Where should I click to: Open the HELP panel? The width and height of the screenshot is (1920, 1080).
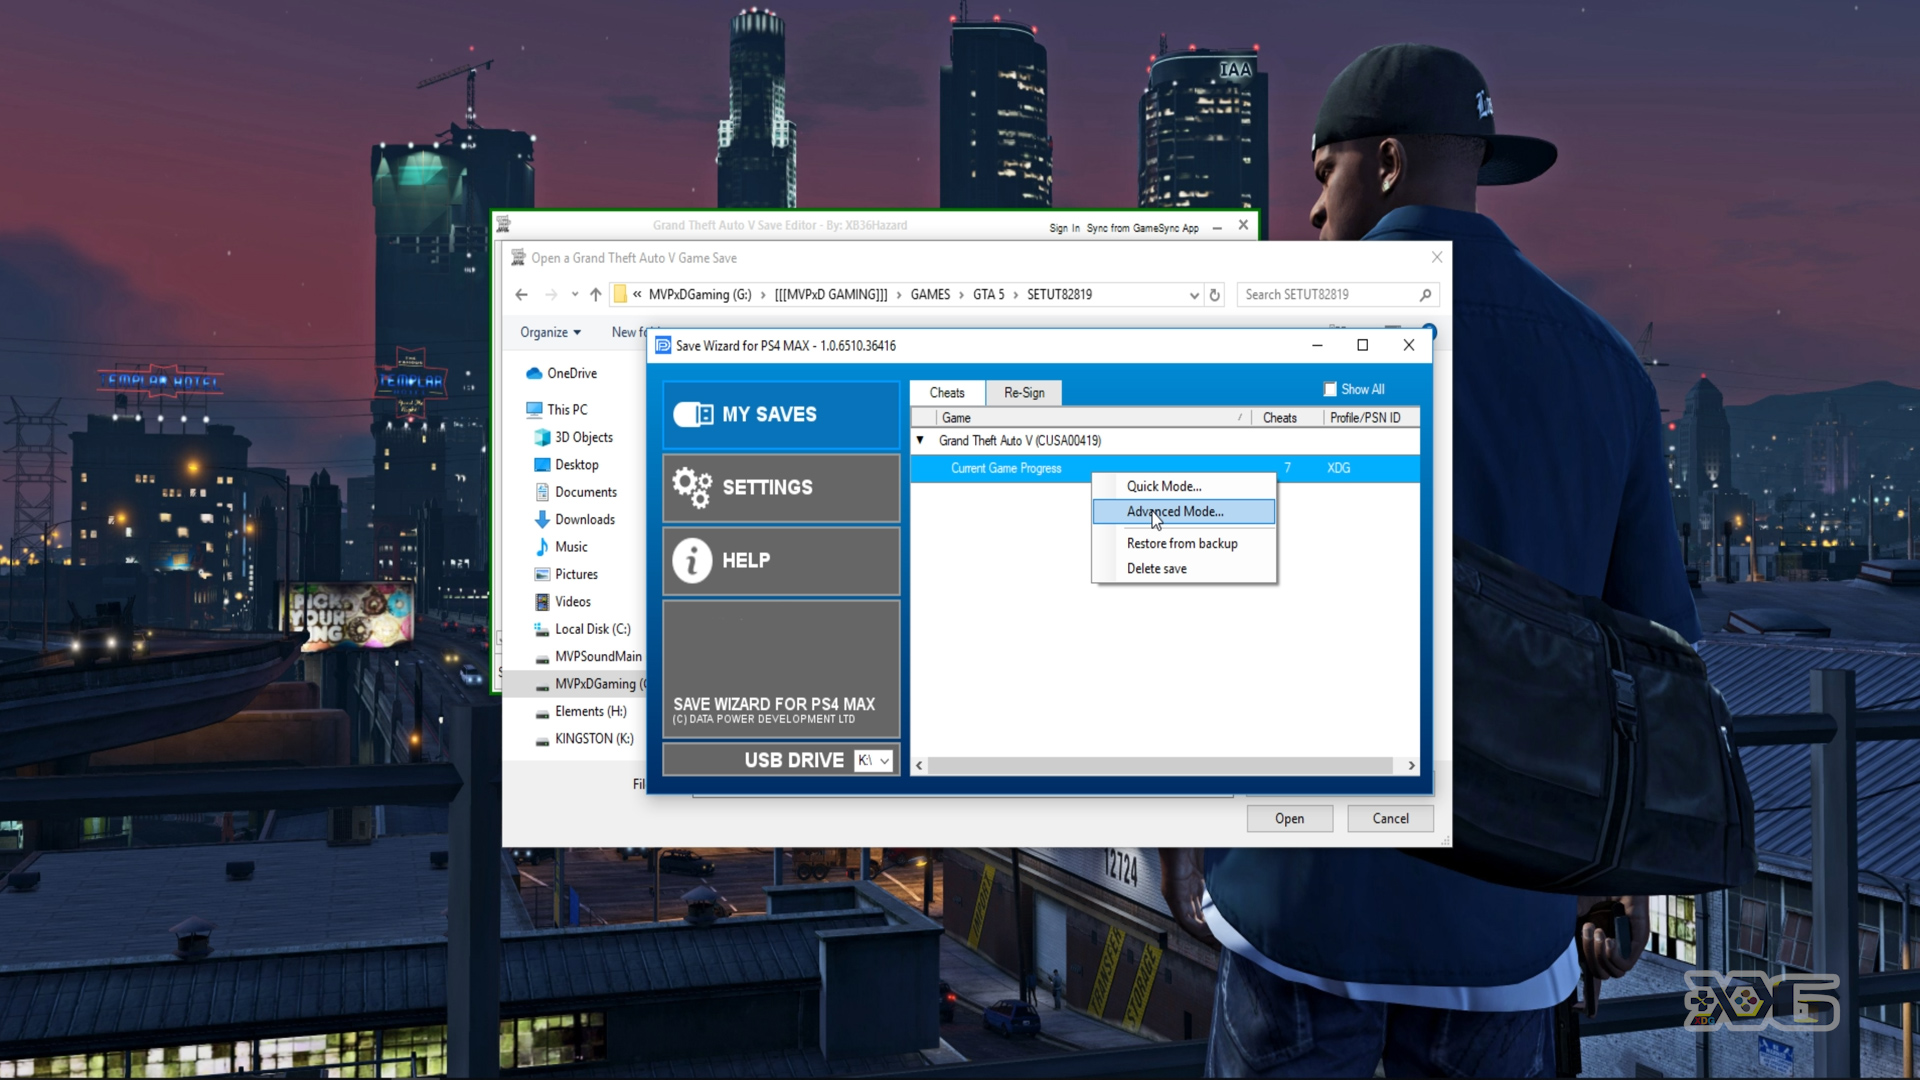coord(779,559)
